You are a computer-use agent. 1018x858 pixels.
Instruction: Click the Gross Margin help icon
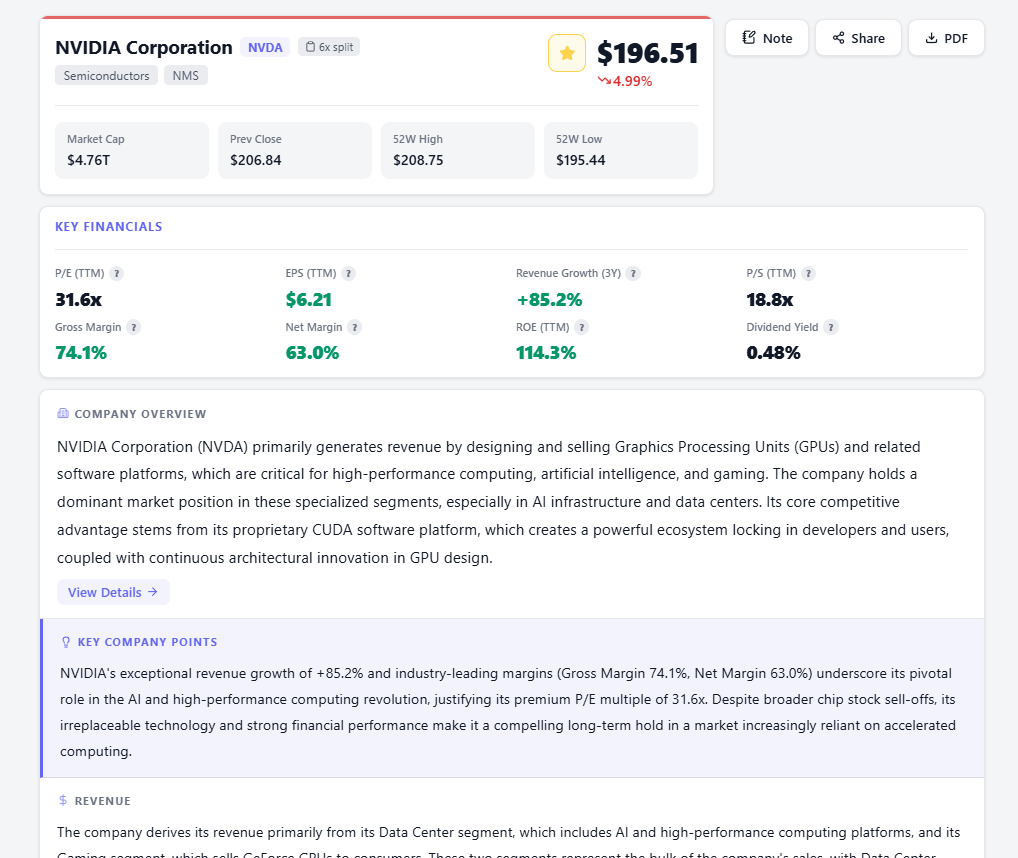133,327
